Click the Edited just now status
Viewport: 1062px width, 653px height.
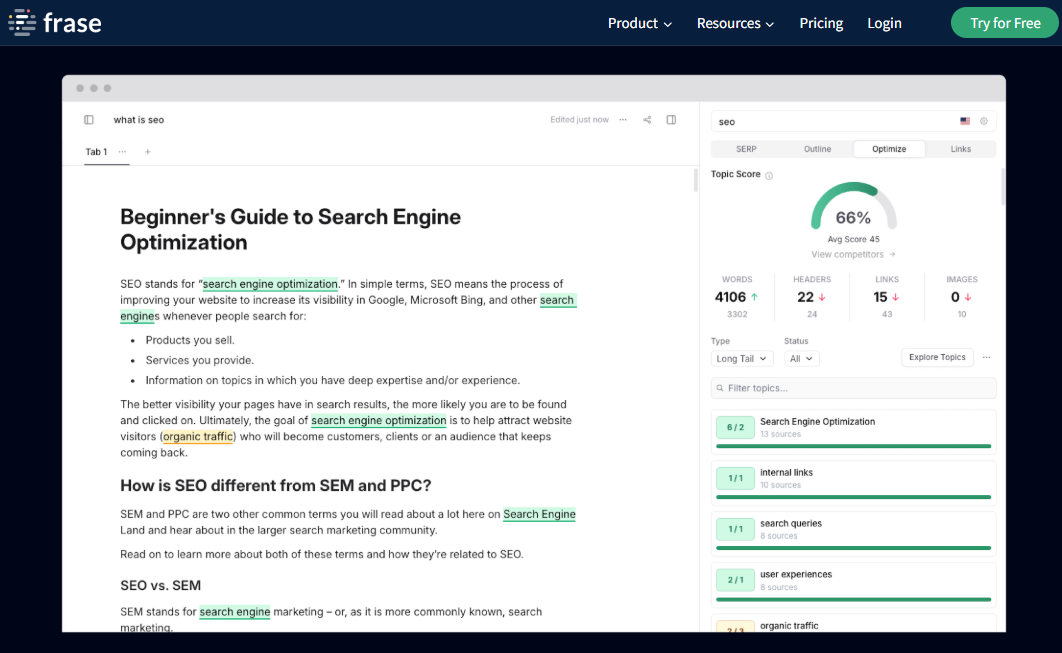[x=579, y=120]
